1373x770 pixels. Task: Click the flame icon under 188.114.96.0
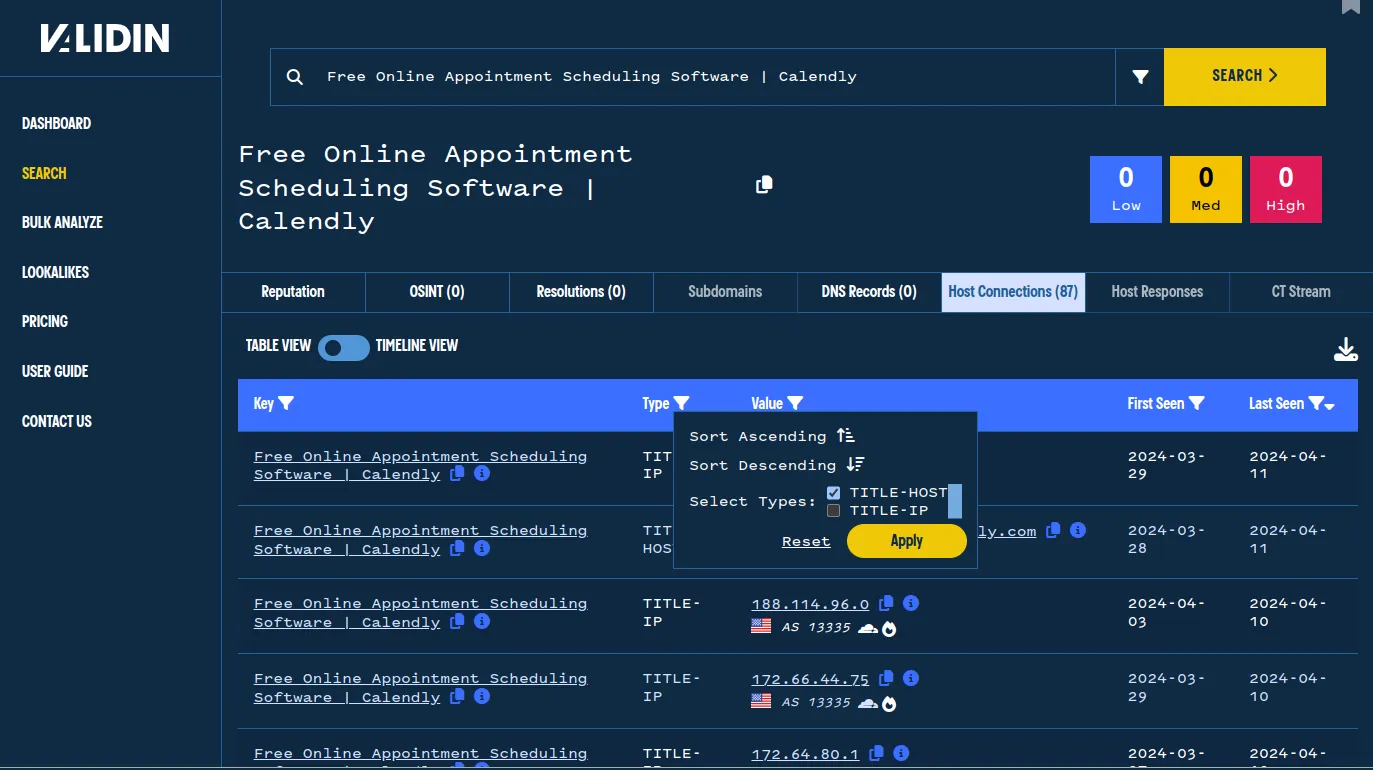point(889,629)
